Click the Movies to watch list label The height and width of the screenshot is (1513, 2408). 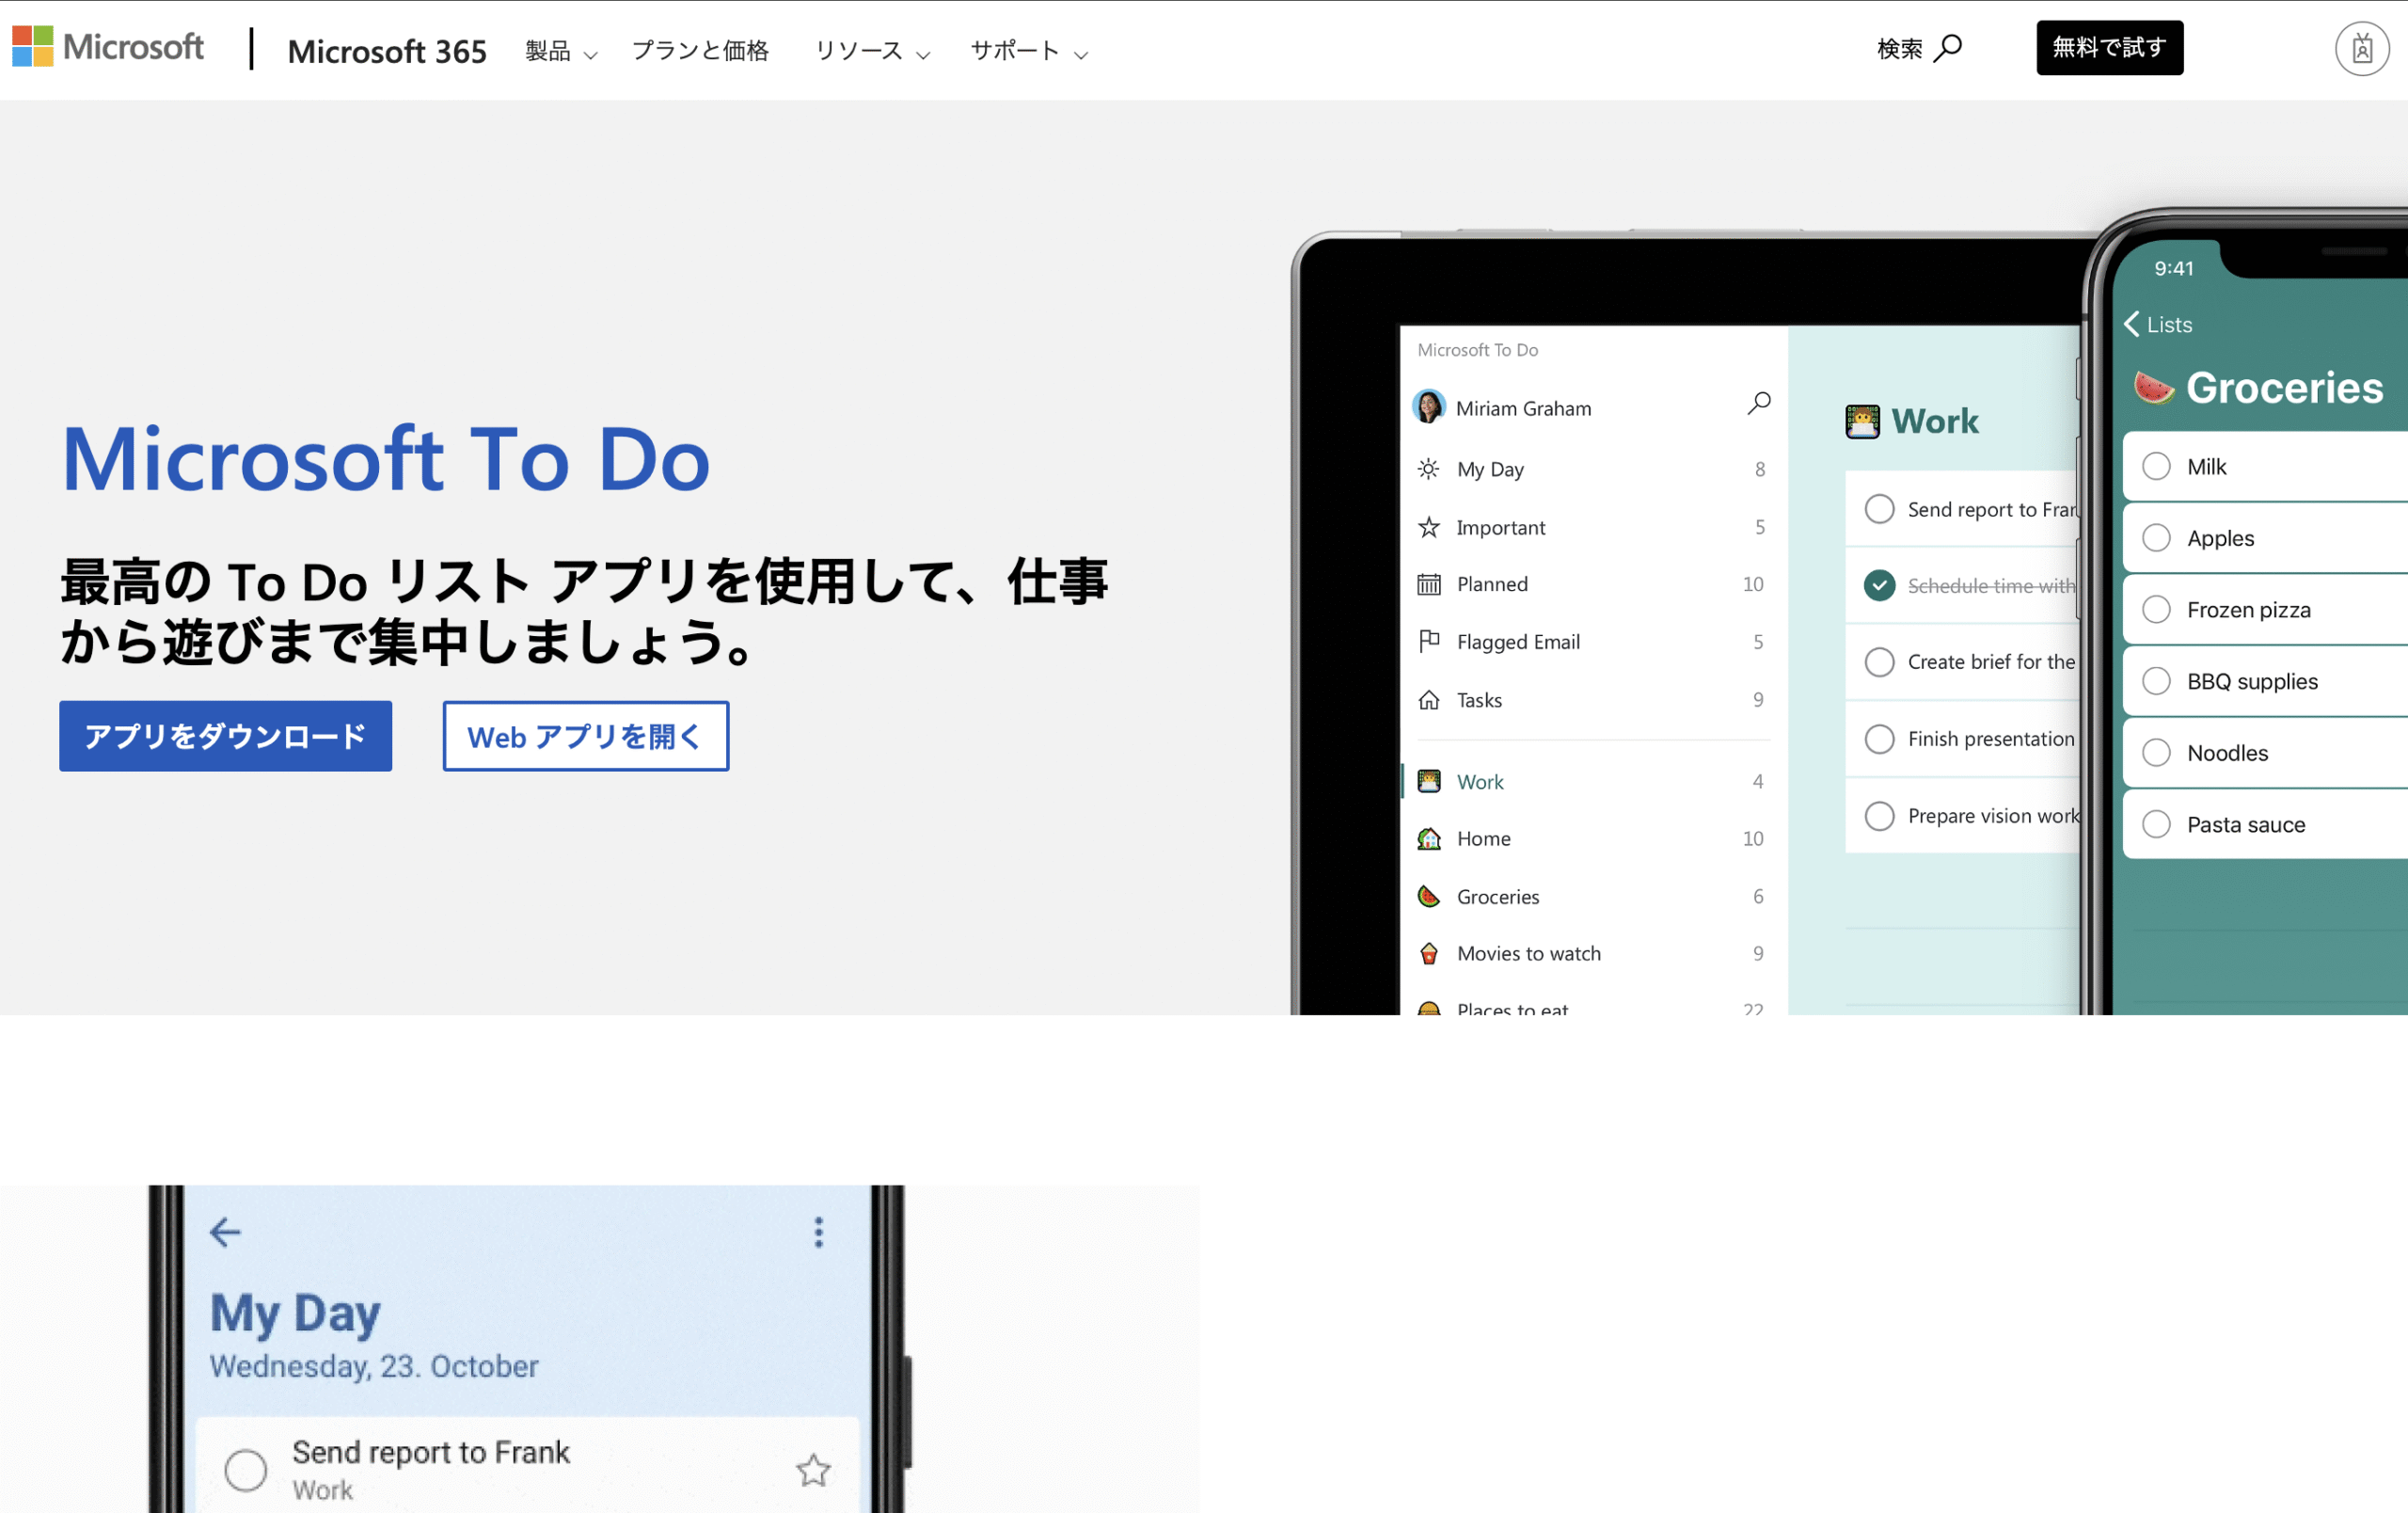point(1528,953)
